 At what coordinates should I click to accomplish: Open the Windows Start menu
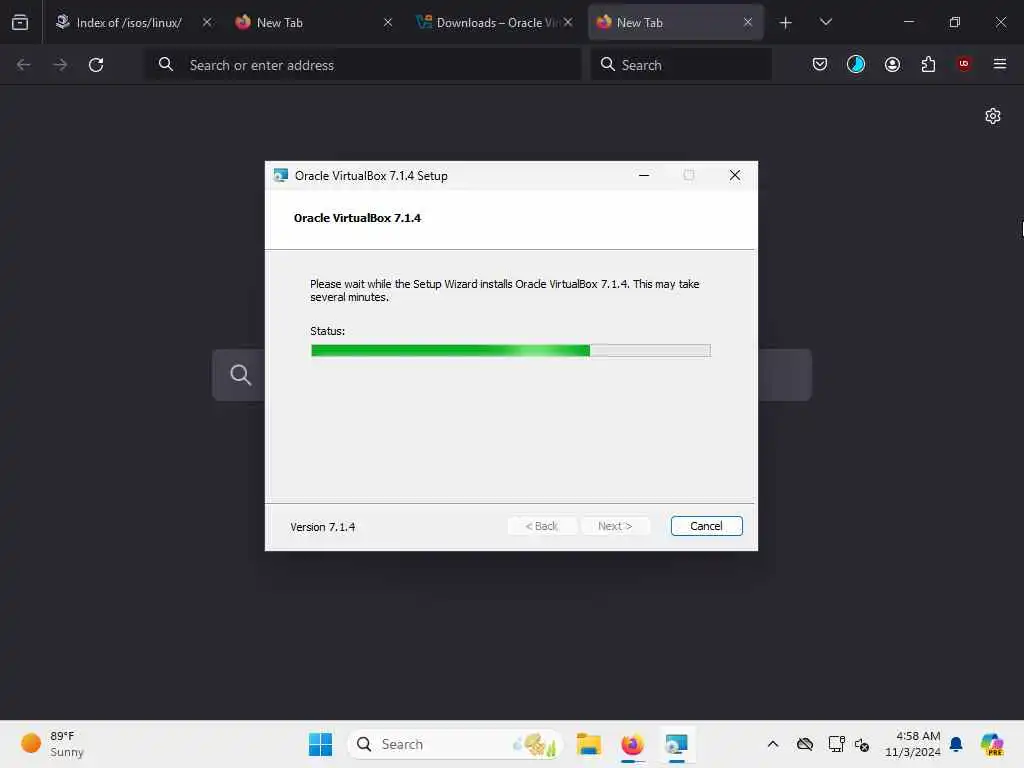pos(320,744)
